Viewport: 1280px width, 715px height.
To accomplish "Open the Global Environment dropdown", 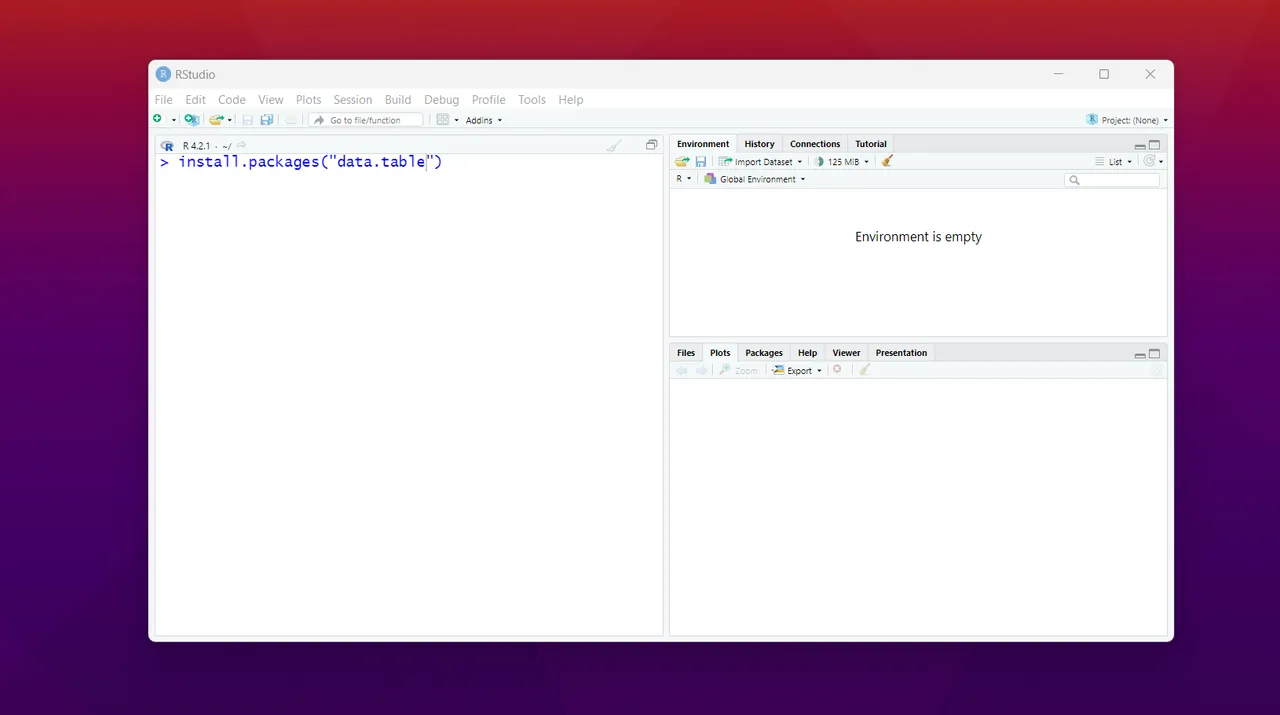I will click(755, 179).
